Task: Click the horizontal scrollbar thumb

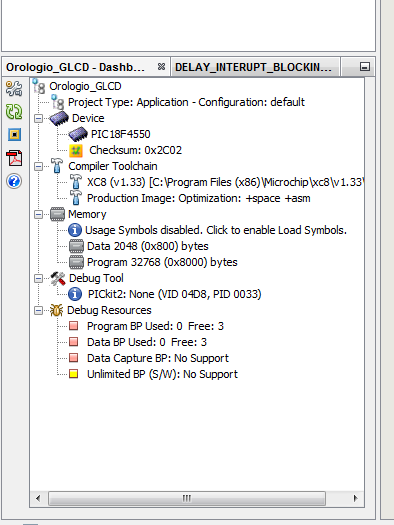Action: coord(187,498)
